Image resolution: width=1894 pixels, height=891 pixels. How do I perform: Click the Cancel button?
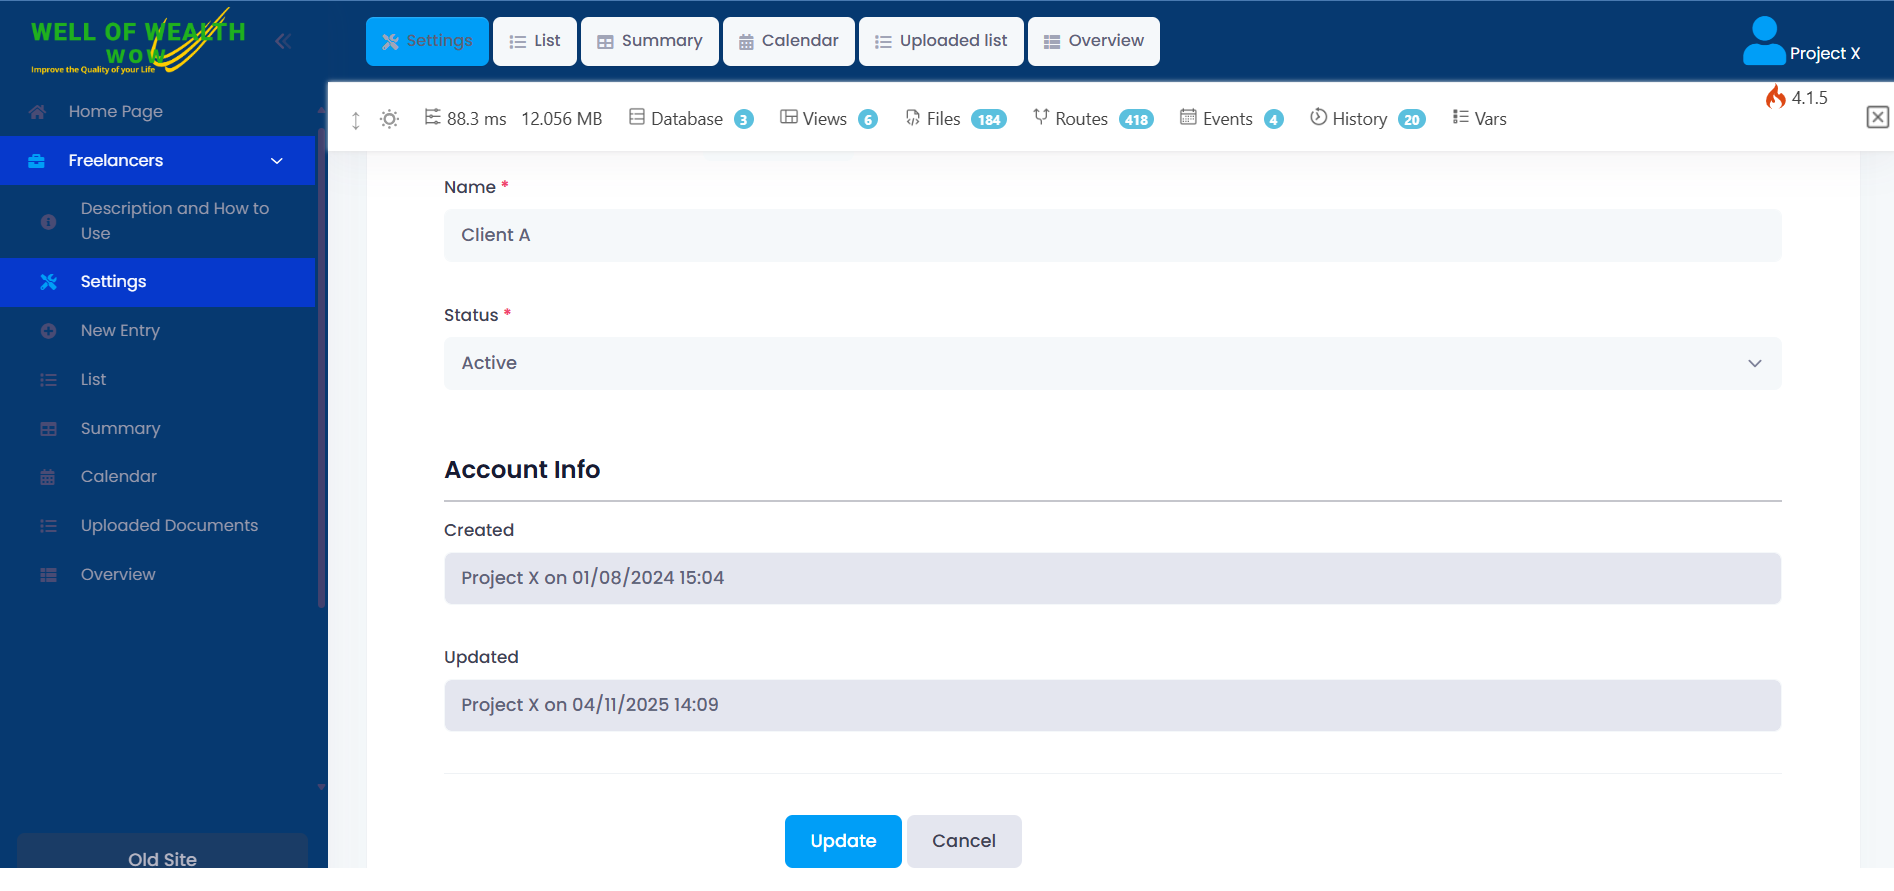[964, 841]
